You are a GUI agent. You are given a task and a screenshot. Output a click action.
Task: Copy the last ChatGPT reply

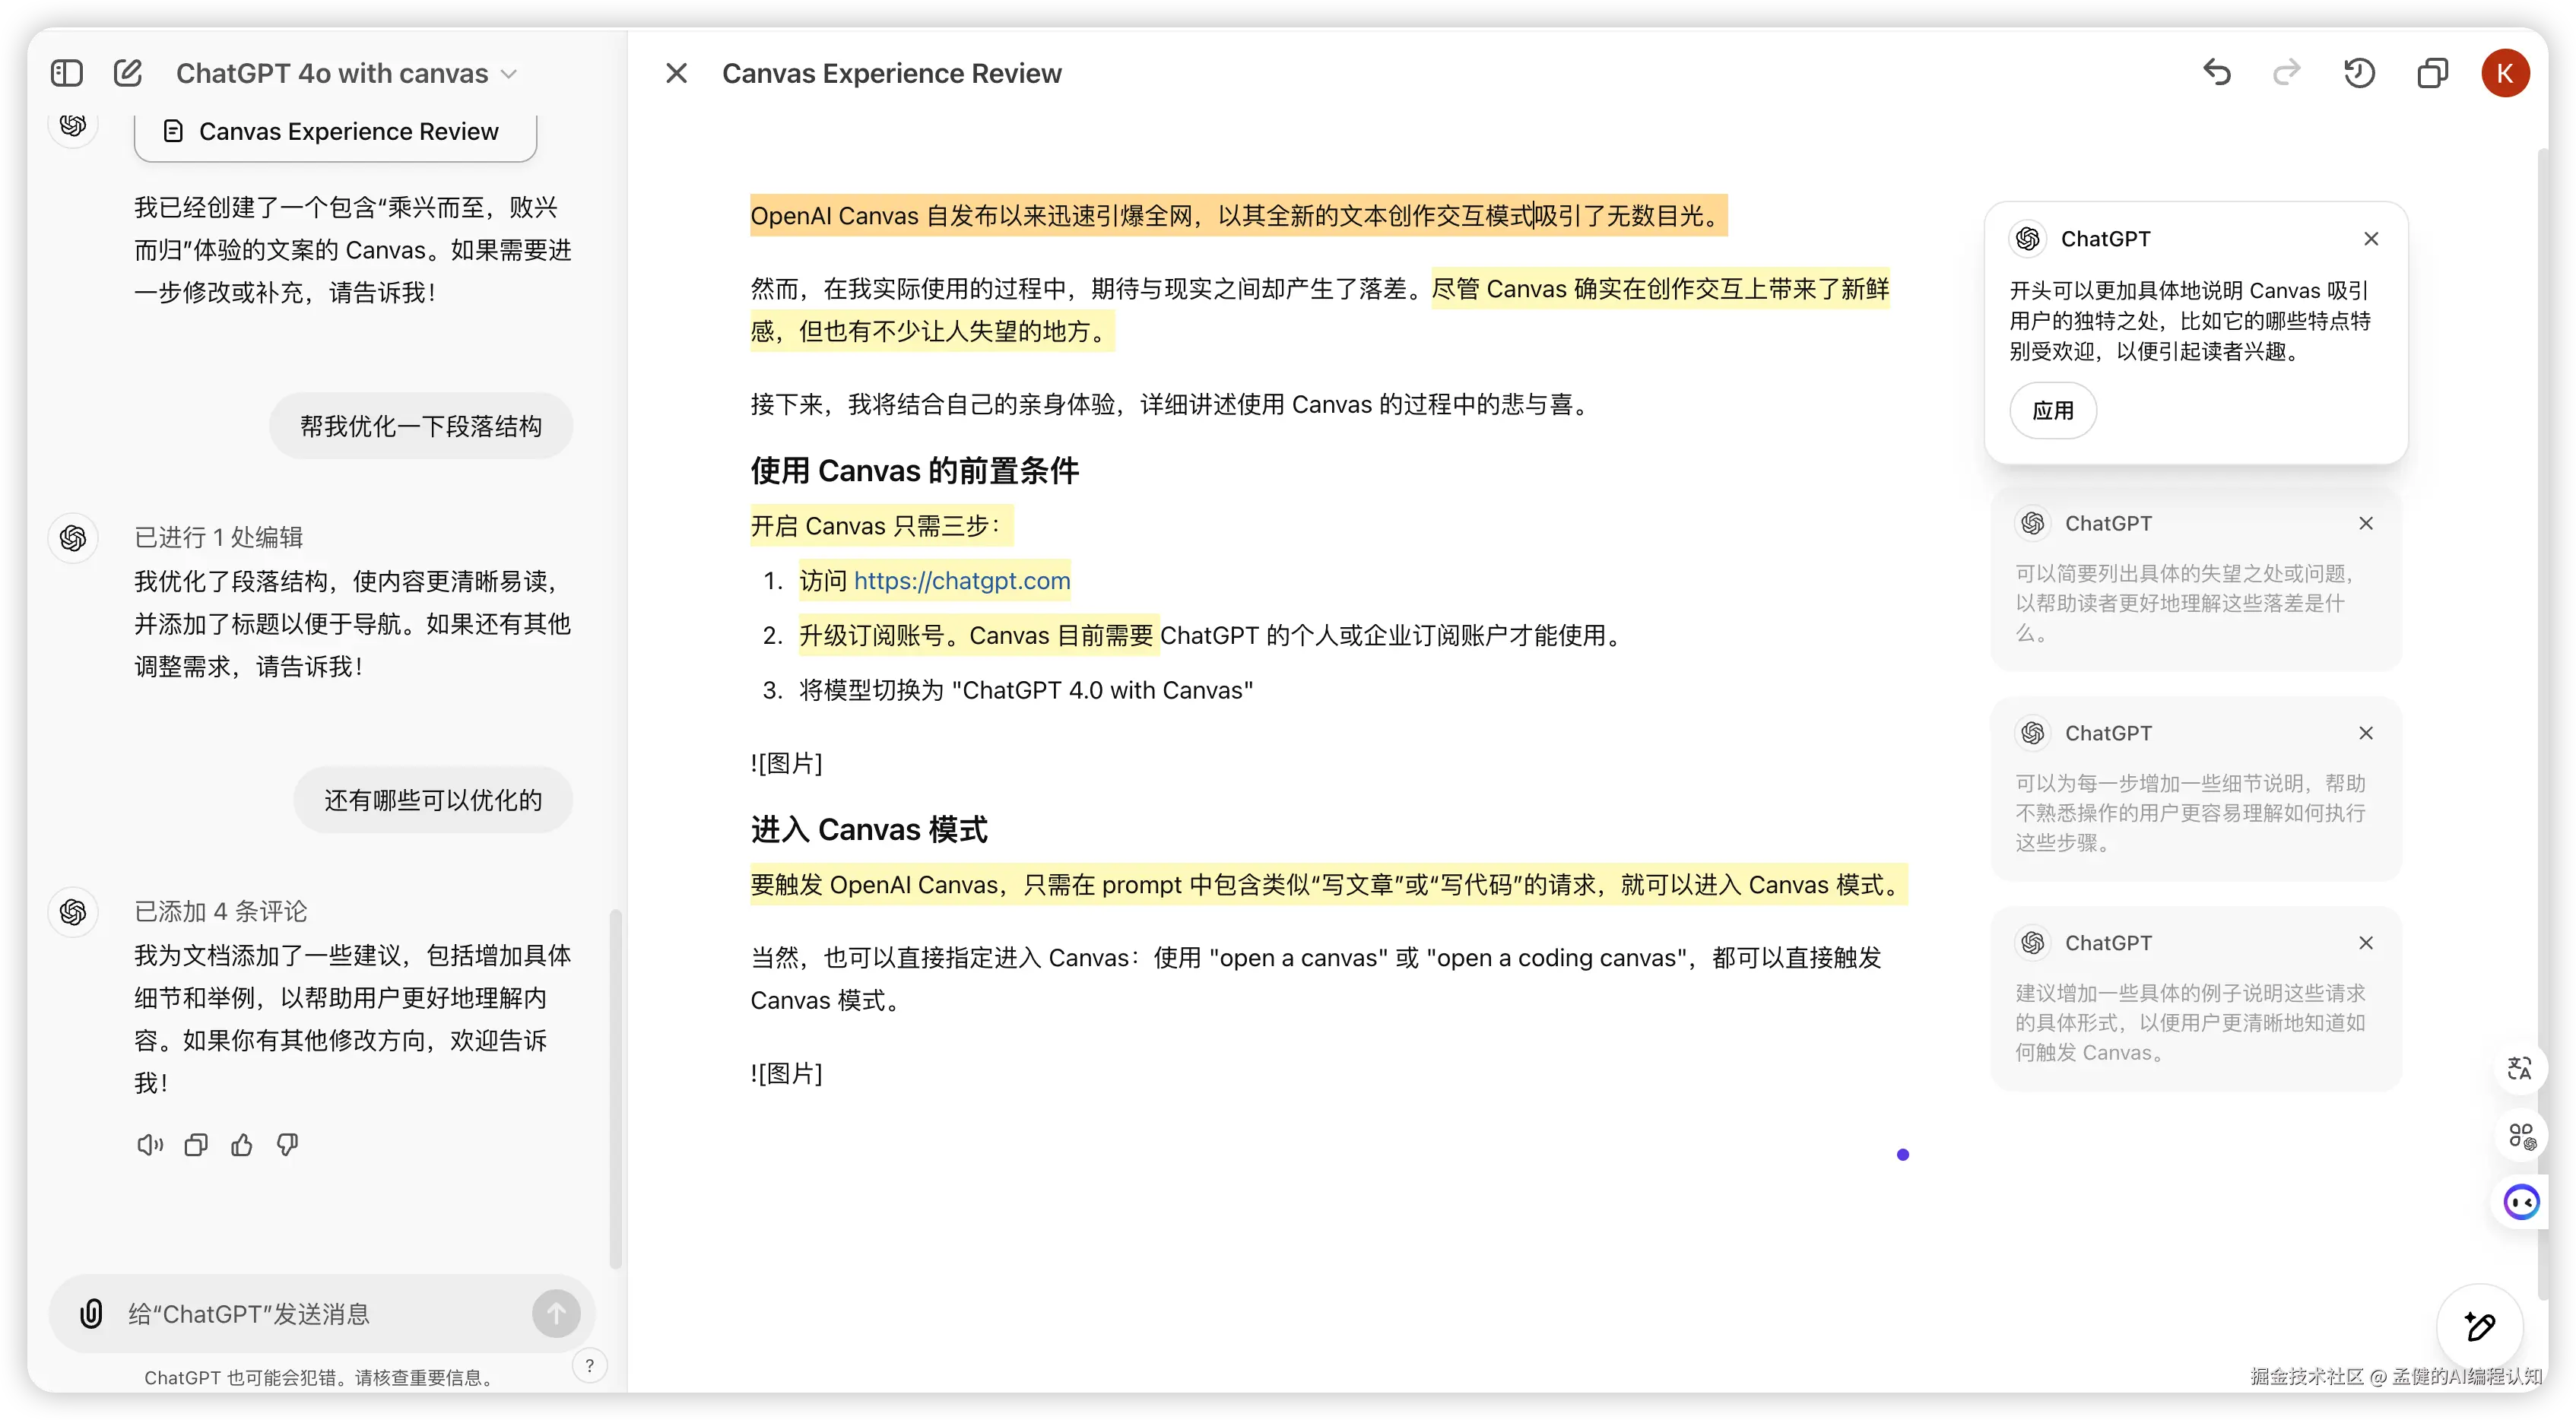click(x=196, y=1146)
